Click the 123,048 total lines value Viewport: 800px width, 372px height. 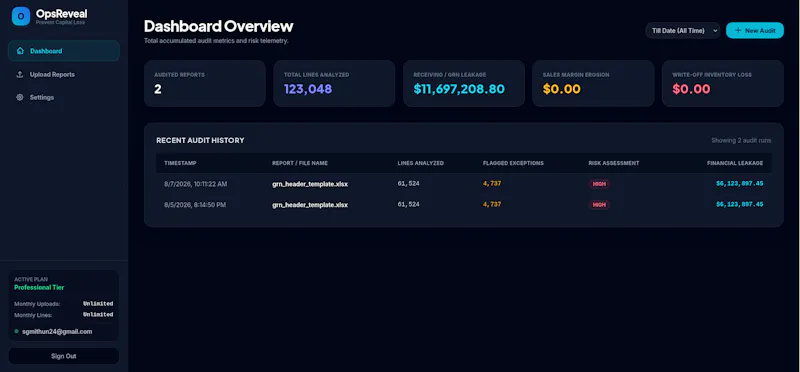308,89
